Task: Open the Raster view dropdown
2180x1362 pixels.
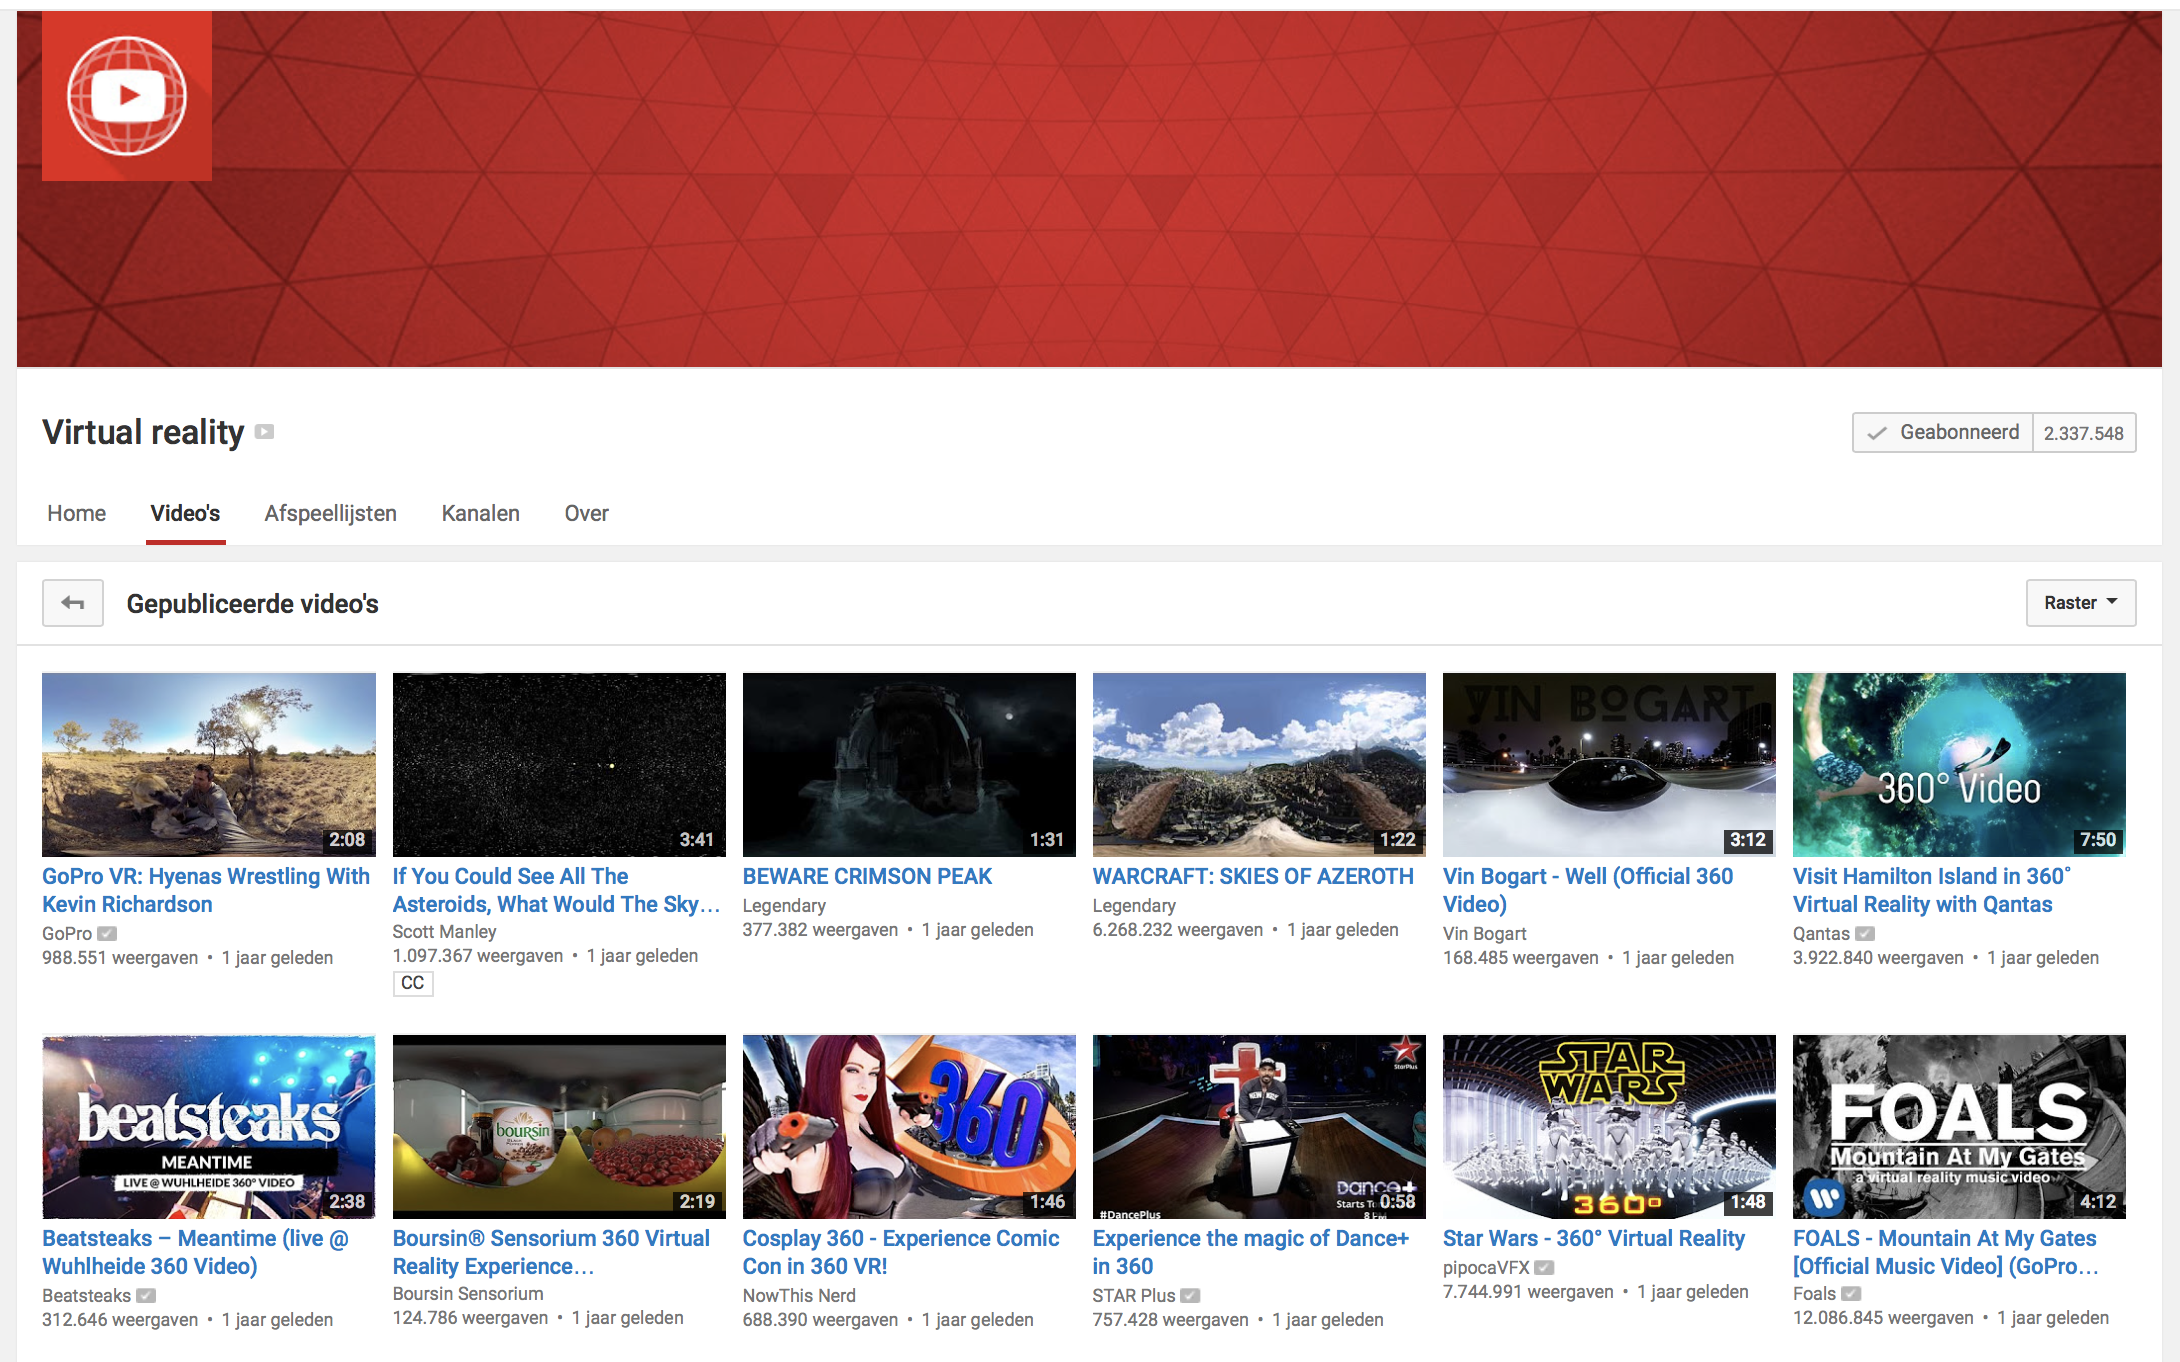Action: [2081, 603]
